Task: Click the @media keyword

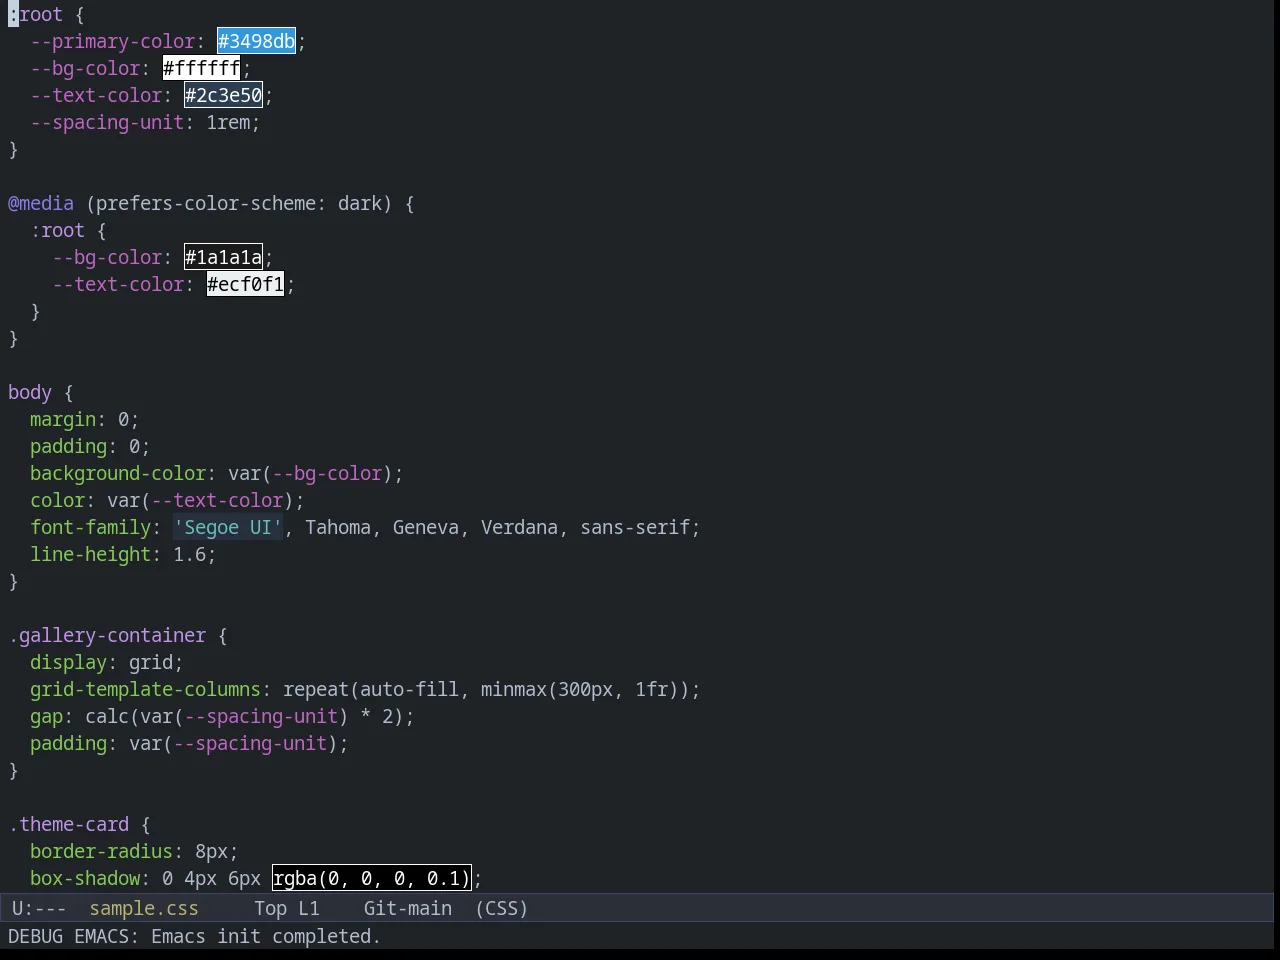Action: tap(41, 203)
